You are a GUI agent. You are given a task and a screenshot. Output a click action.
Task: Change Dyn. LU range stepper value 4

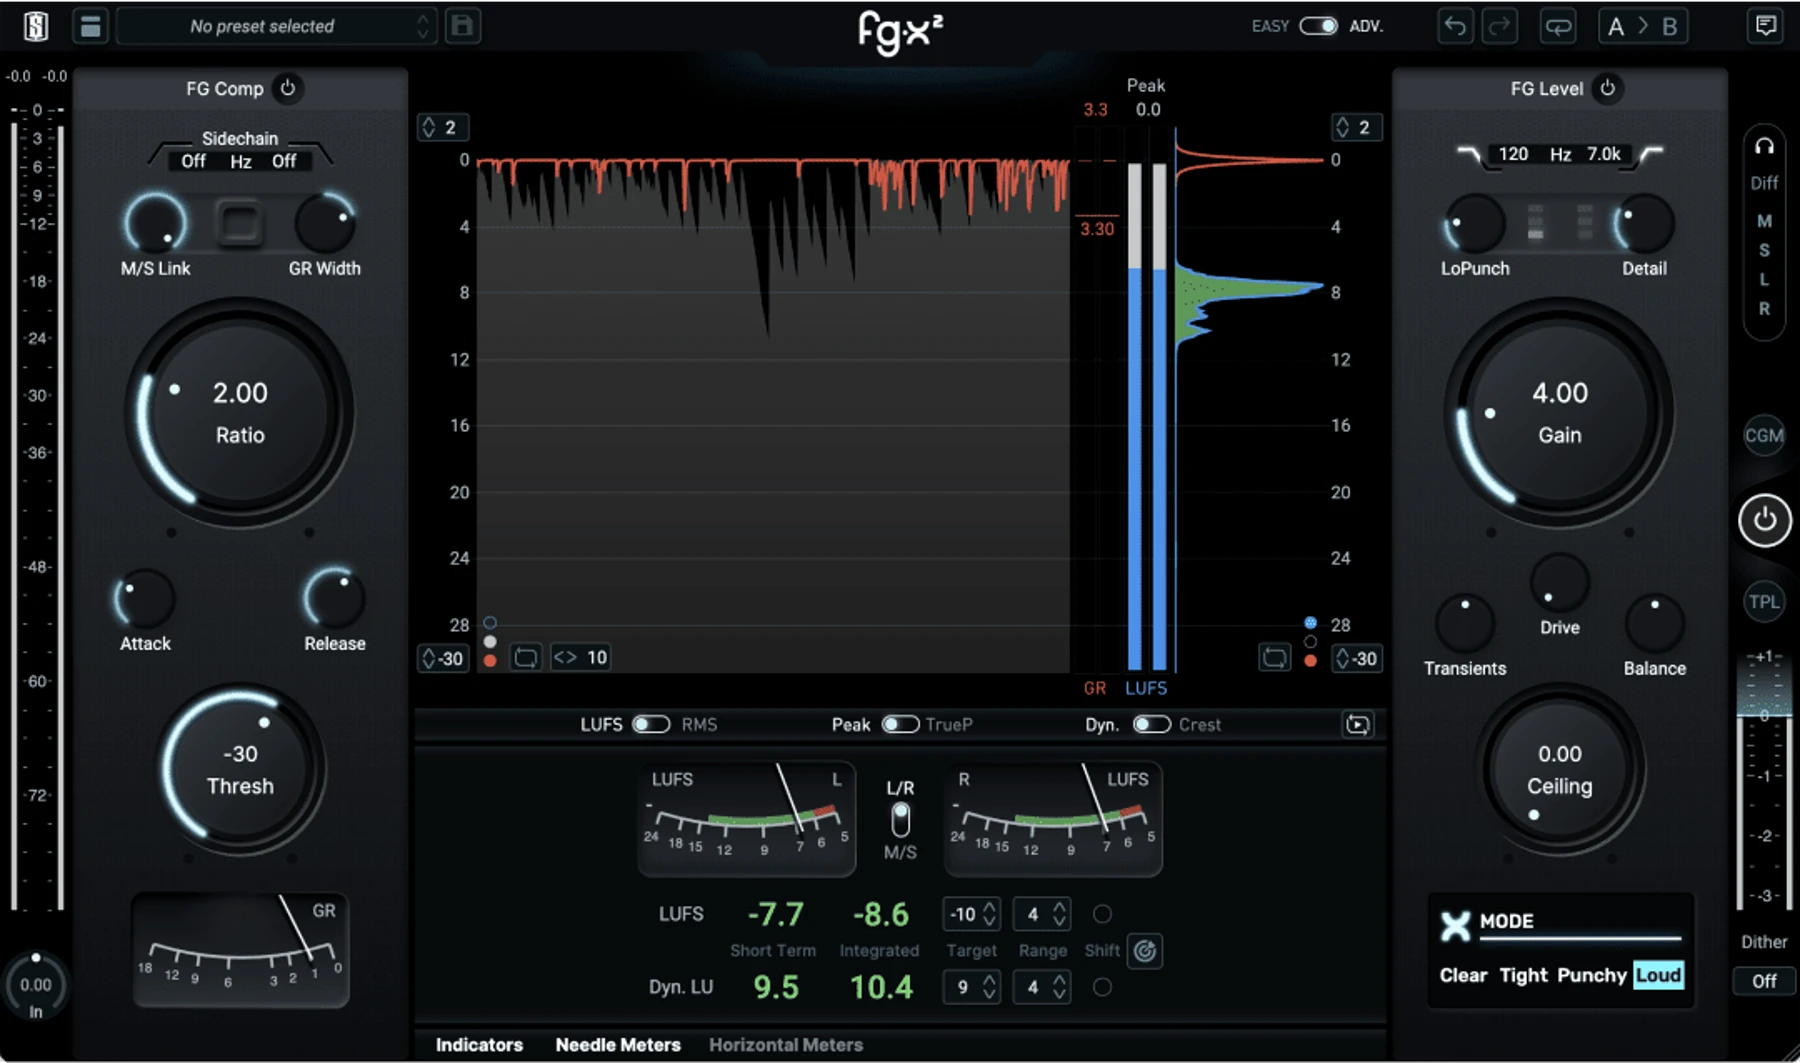pos(1041,987)
